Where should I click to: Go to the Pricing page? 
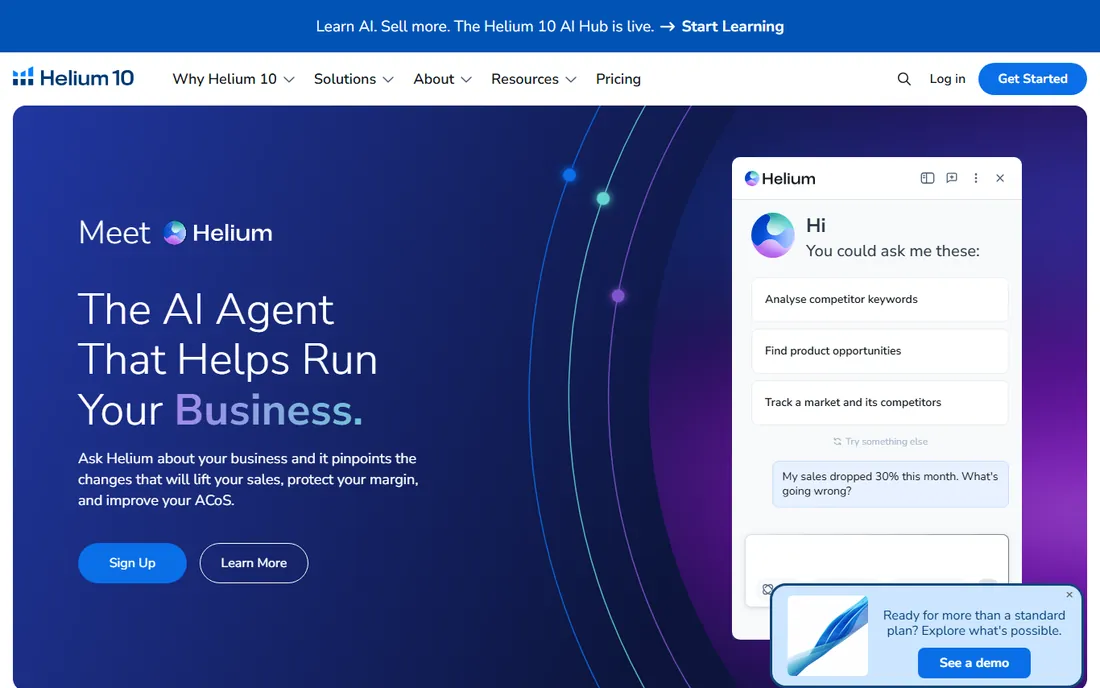618,79
